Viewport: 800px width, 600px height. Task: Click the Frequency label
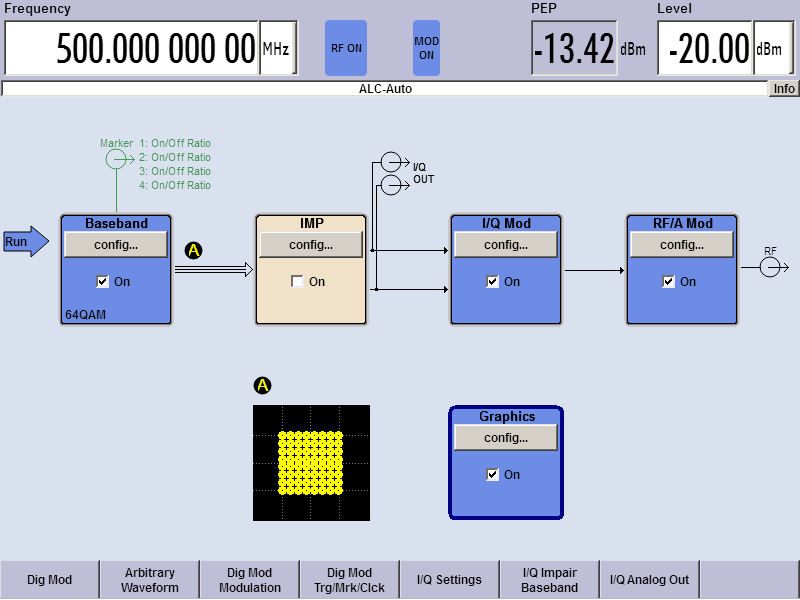coord(37,9)
